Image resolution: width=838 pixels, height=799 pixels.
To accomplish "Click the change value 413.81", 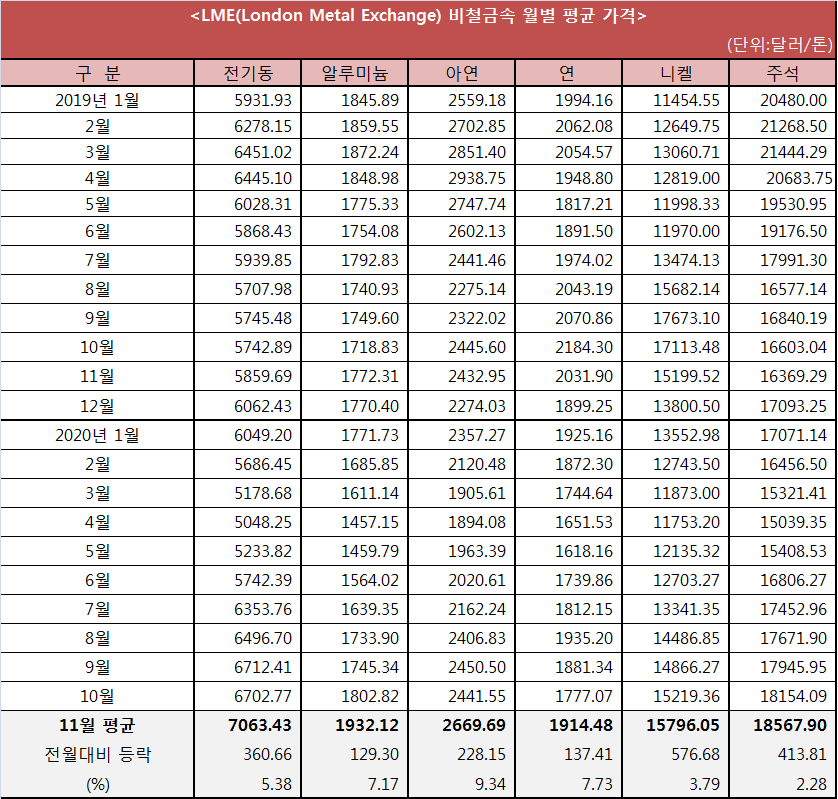I will (x=802, y=755).
